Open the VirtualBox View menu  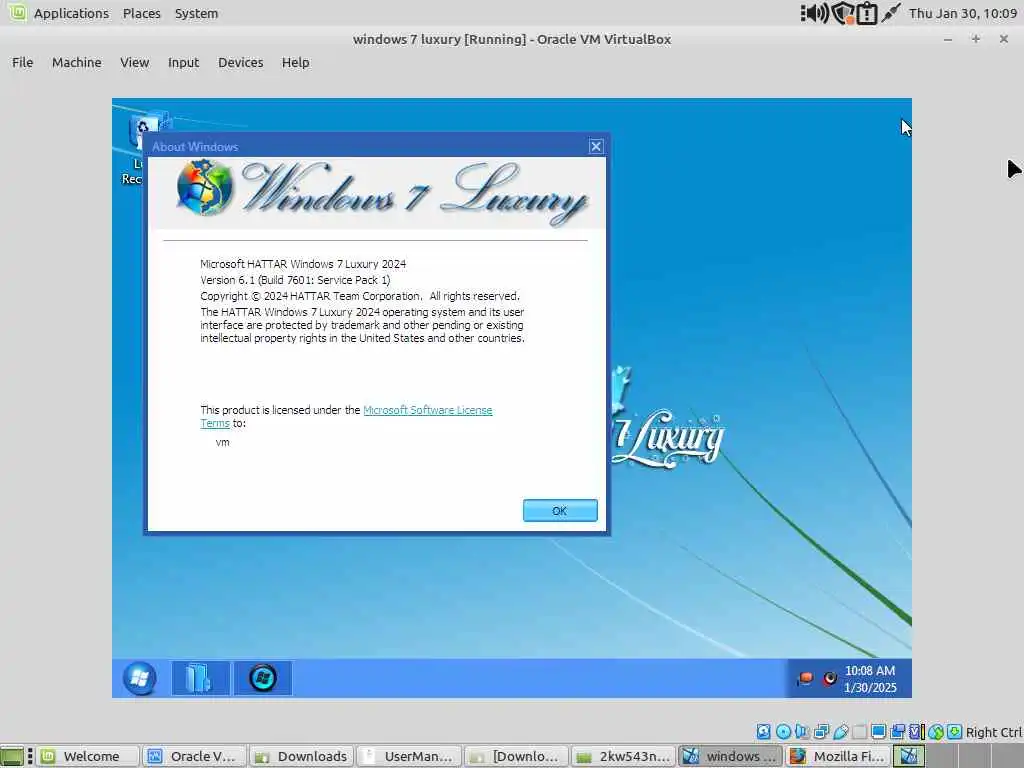tap(135, 63)
